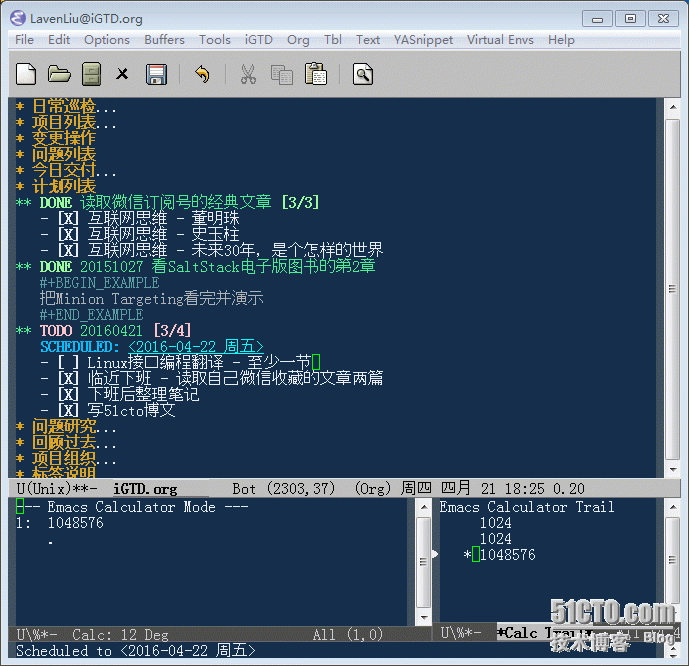Open the Tools menu

(x=215, y=40)
